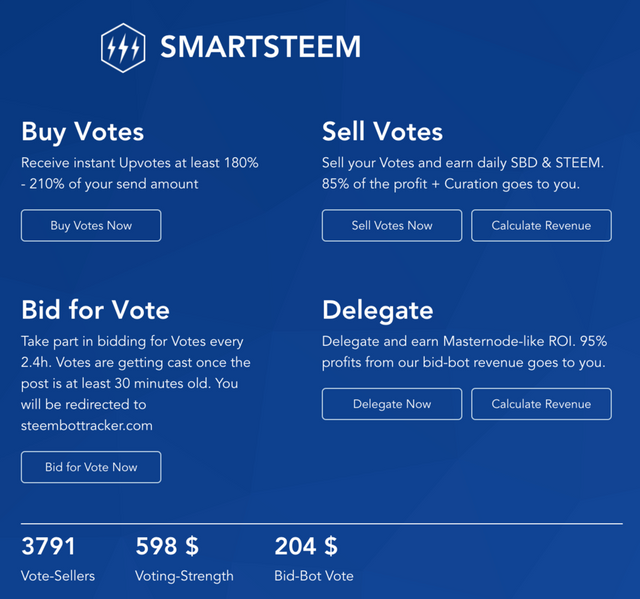Viewport: 640px width, 599px height.
Task: Click the SMARTSTEEM wordmark text
Action: 260,47
